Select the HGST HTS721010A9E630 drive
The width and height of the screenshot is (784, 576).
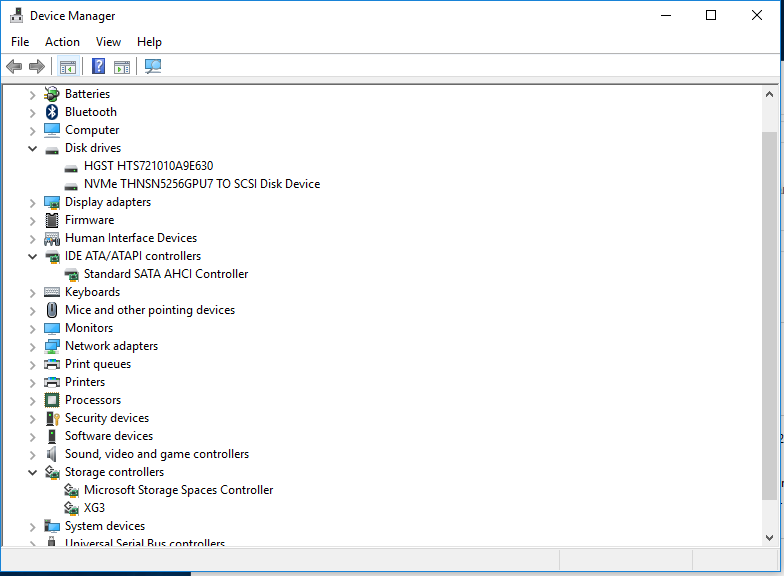coord(148,166)
